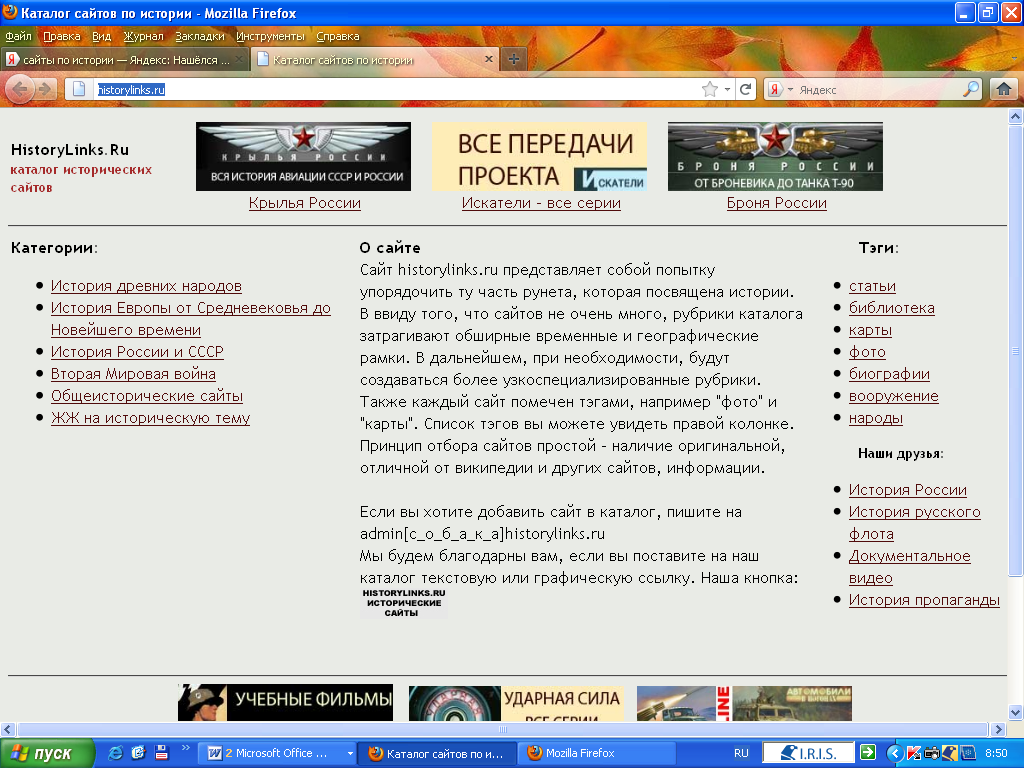The image size is (1024, 768).
Task: Open the Вид menu
Action: (x=101, y=36)
